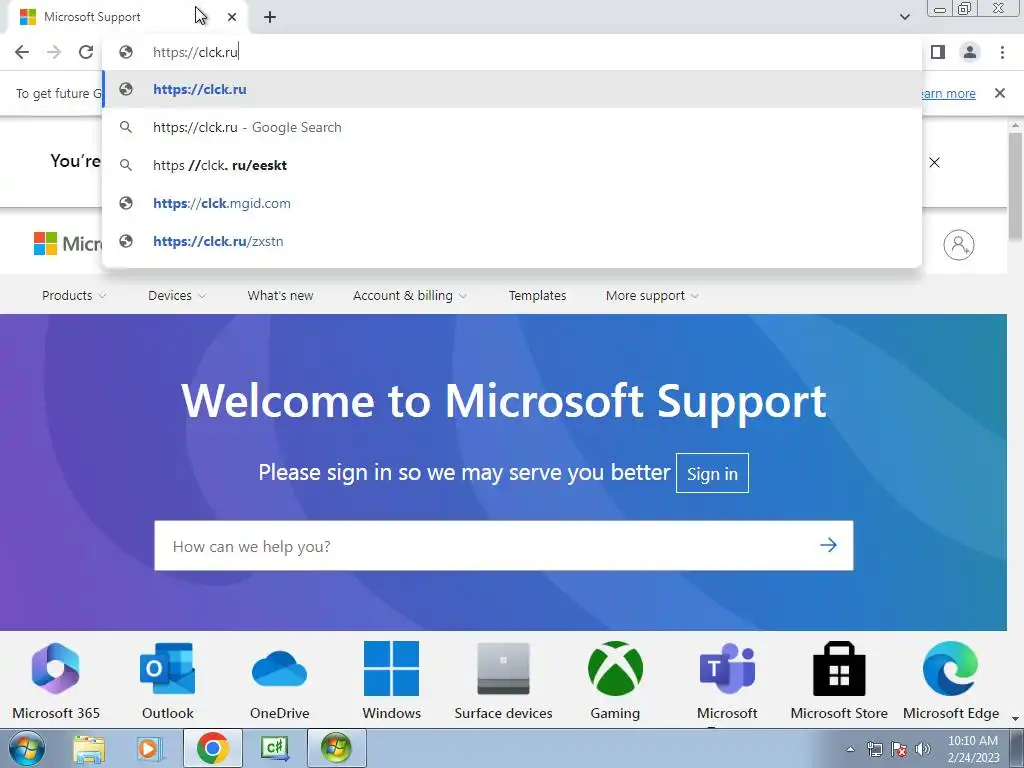Click the network tray icon
1024x768 pixels.
click(874, 749)
